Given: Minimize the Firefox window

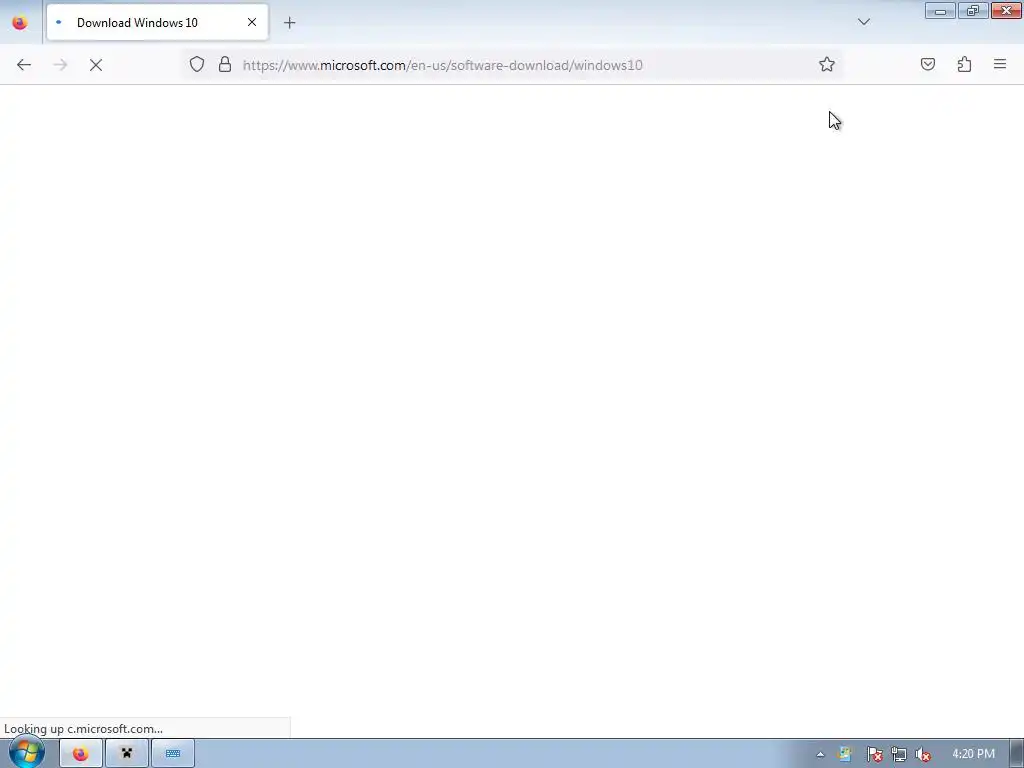Looking at the screenshot, I should 940,11.
